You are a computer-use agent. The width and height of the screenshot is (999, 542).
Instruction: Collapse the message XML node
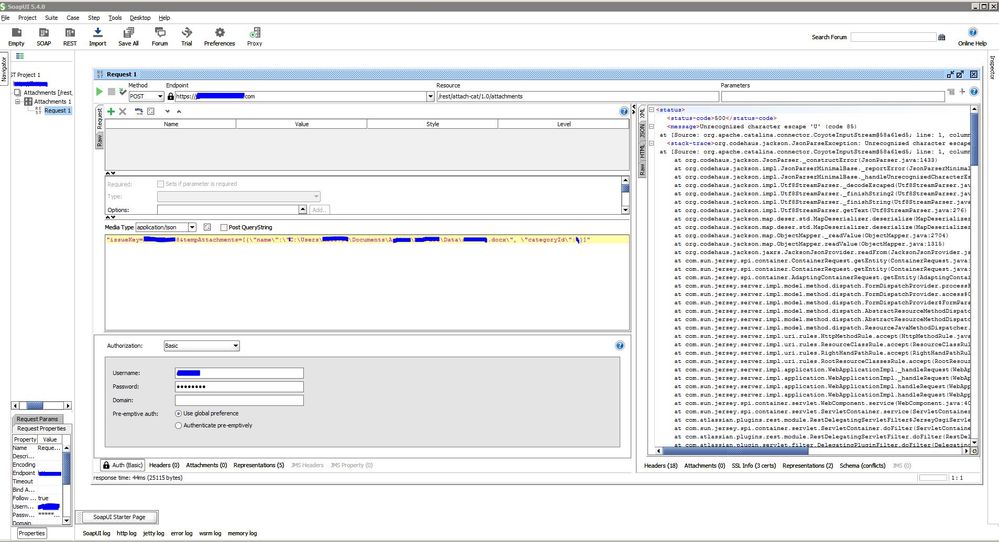click(651, 126)
